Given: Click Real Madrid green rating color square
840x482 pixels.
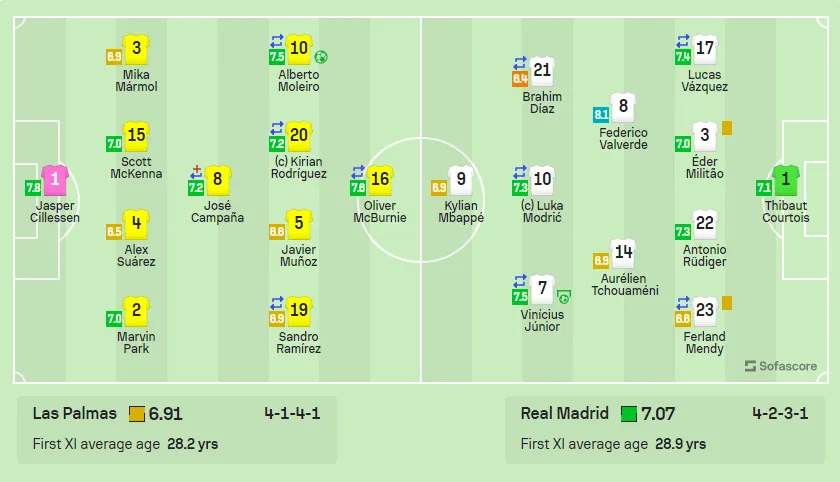Looking at the screenshot, I should (629, 414).
